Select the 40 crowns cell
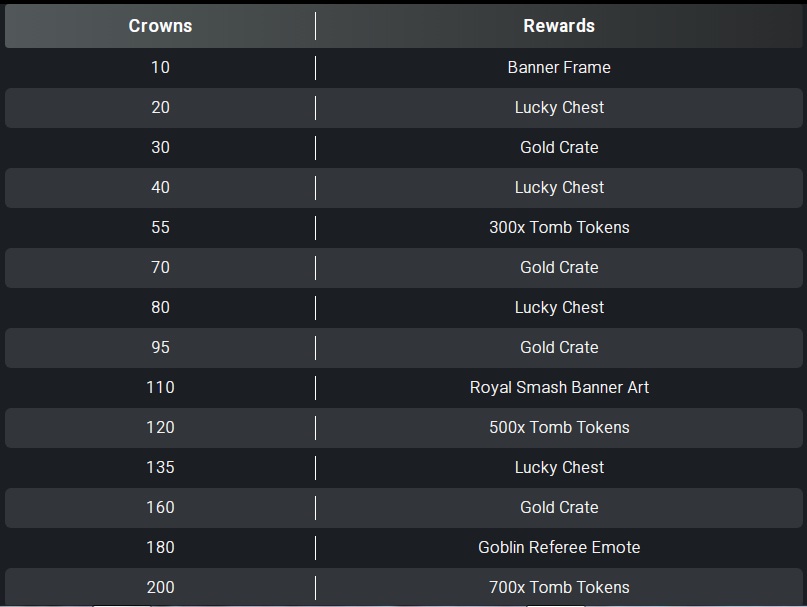 pyautogui.click(x=160, y=187)
